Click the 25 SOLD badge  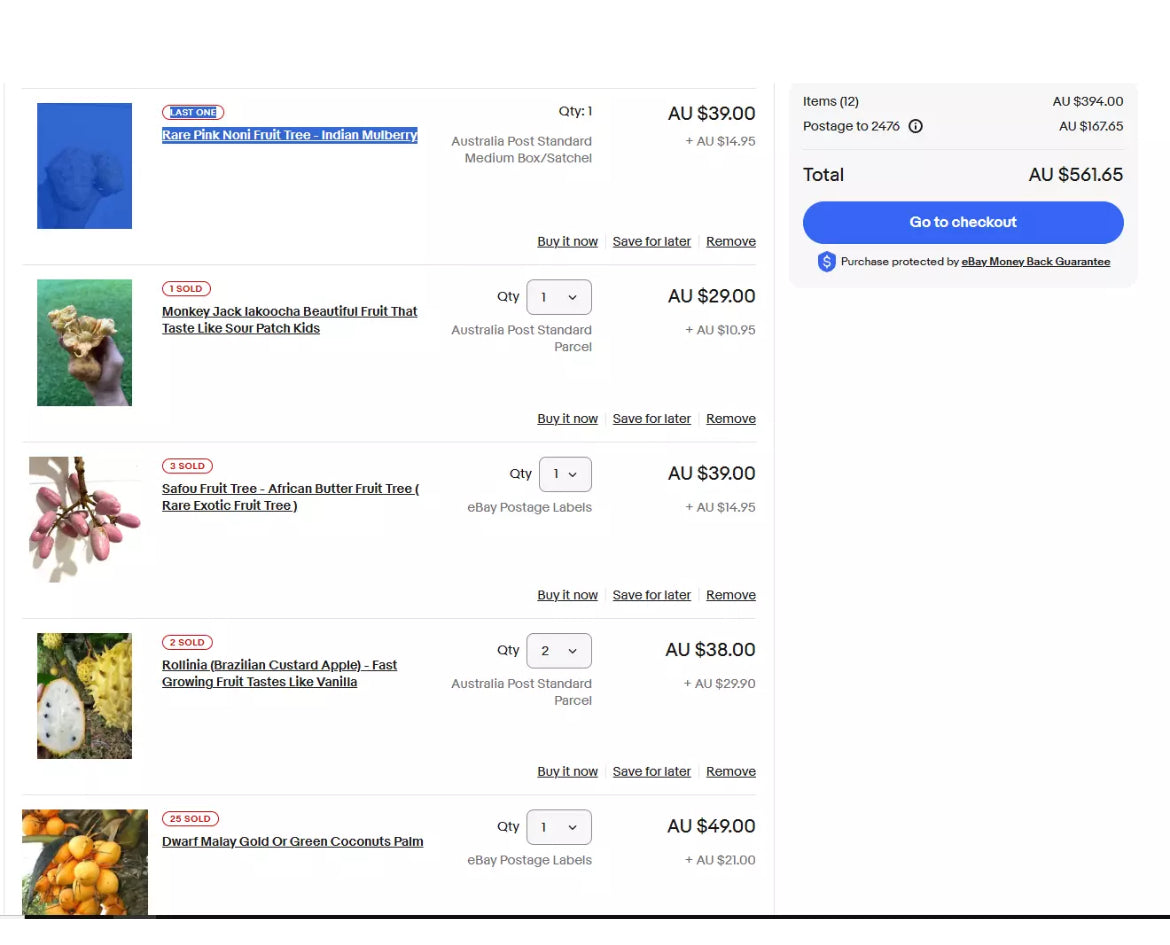click(x=190, y=819)
